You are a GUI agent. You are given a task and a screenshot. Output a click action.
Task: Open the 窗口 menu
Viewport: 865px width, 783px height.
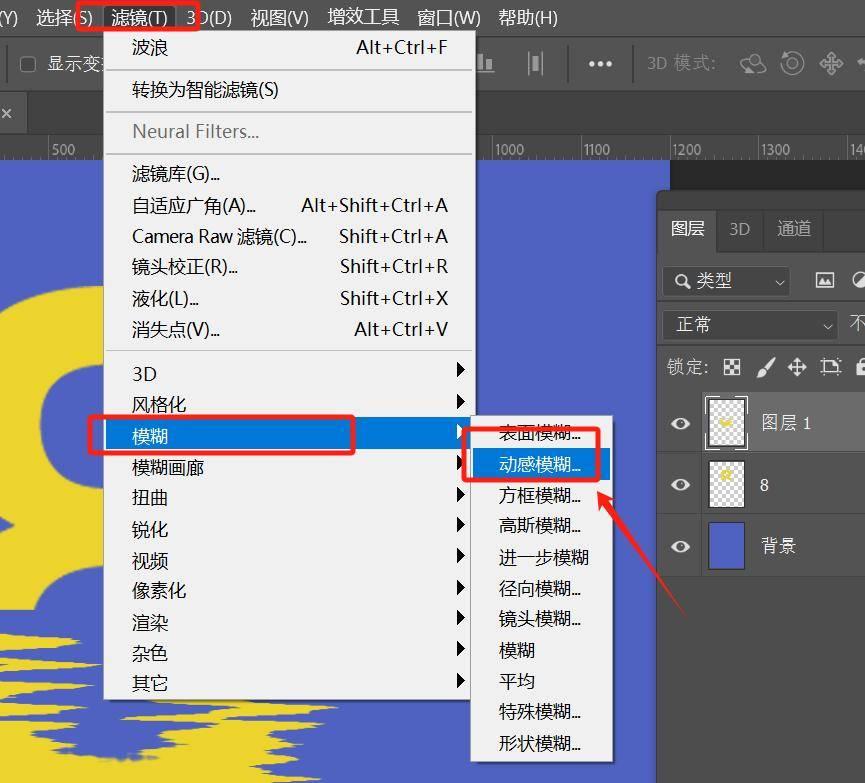click(449, 17)
